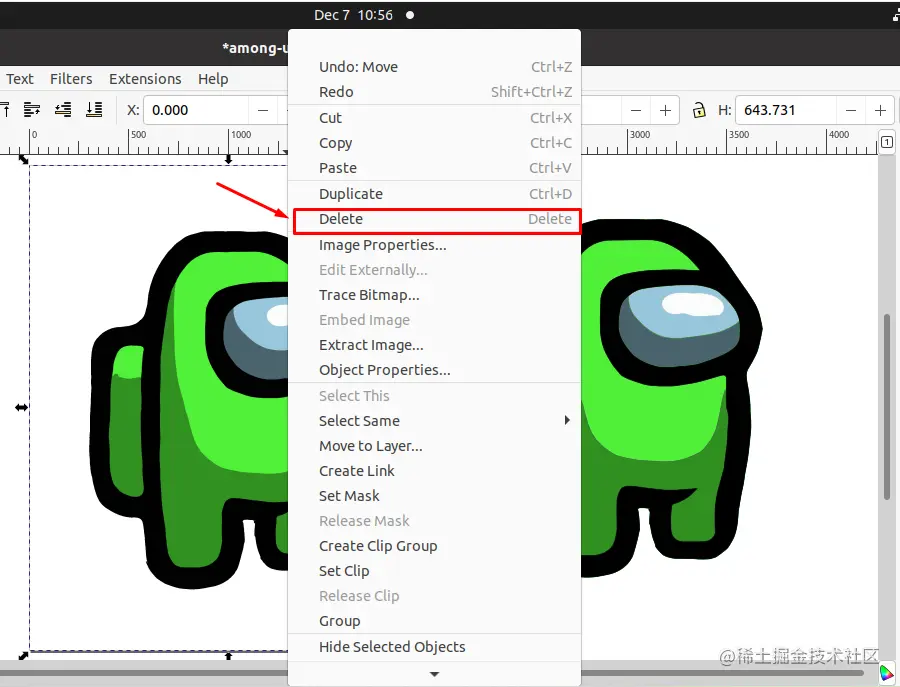
Task: Click the top-left rotate handle of selection
Action: pyautogui.click(x=23, y=159)
